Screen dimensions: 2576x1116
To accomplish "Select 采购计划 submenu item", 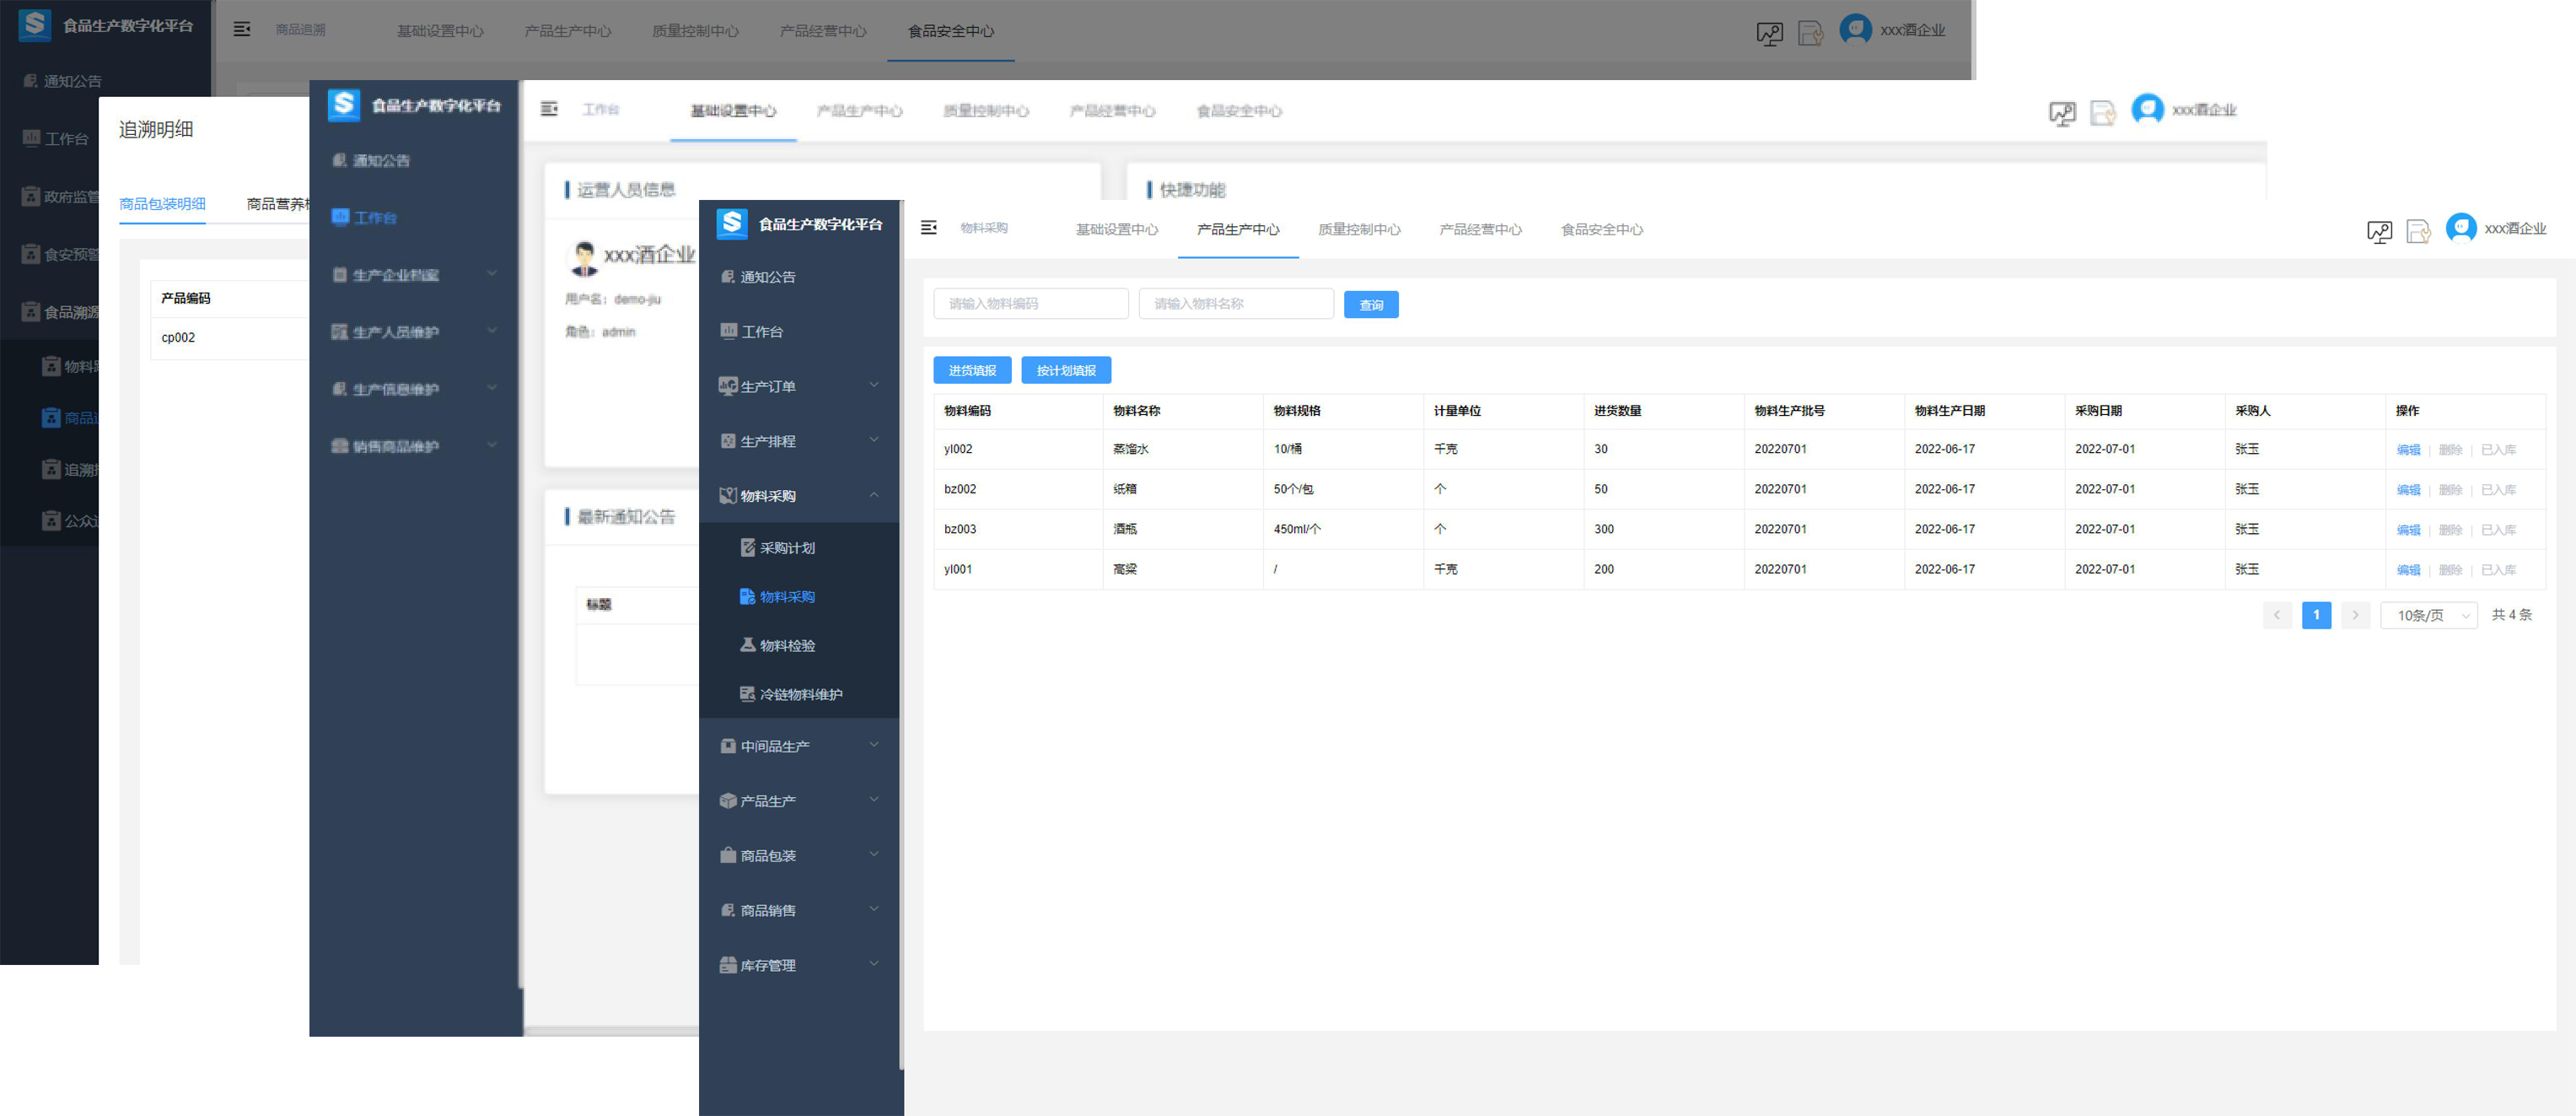I will [787, 548].
